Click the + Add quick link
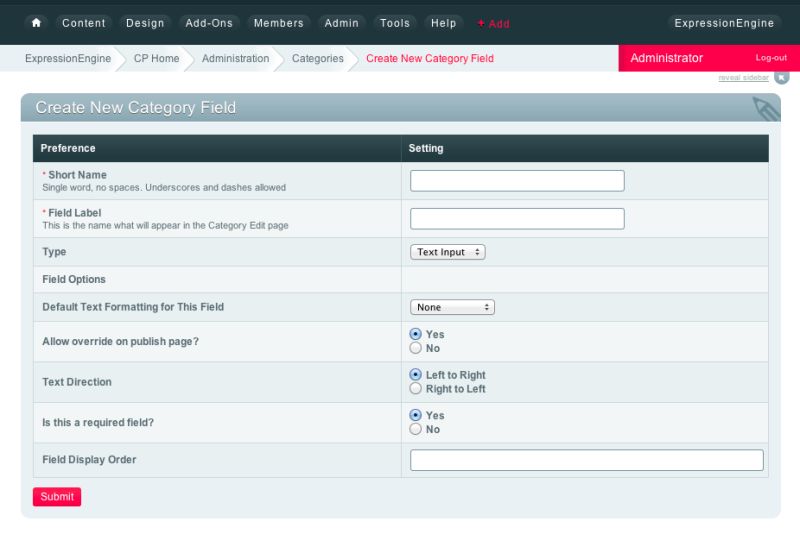 tap(493, 23)
